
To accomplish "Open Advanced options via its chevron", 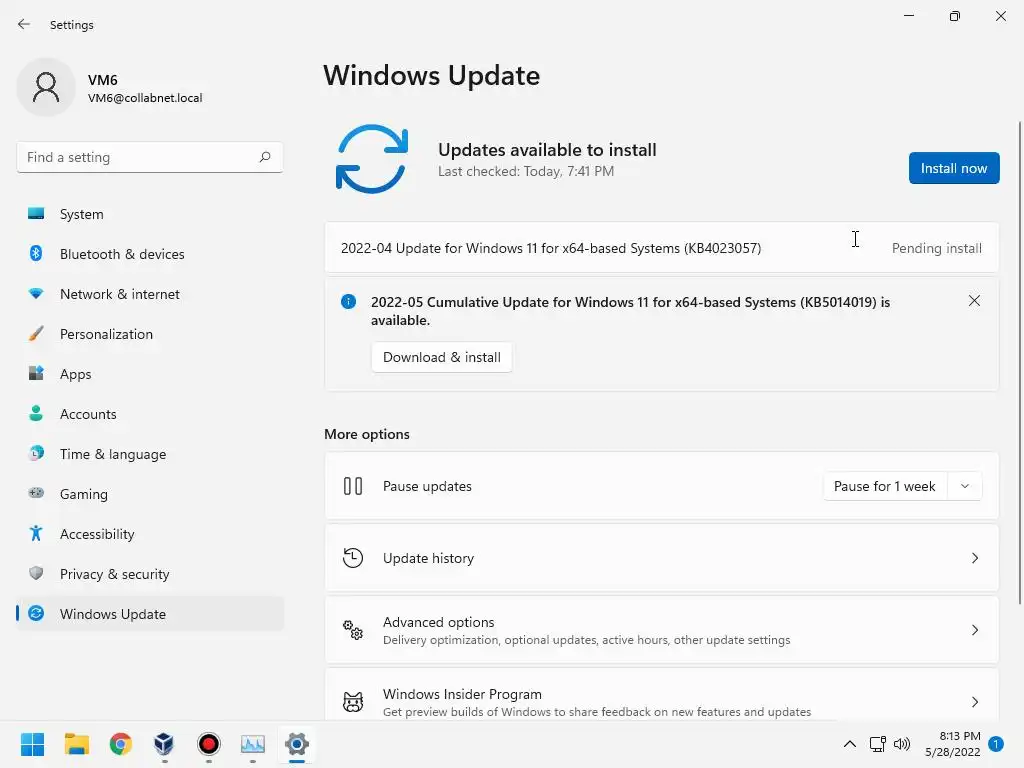I will 974,630.
